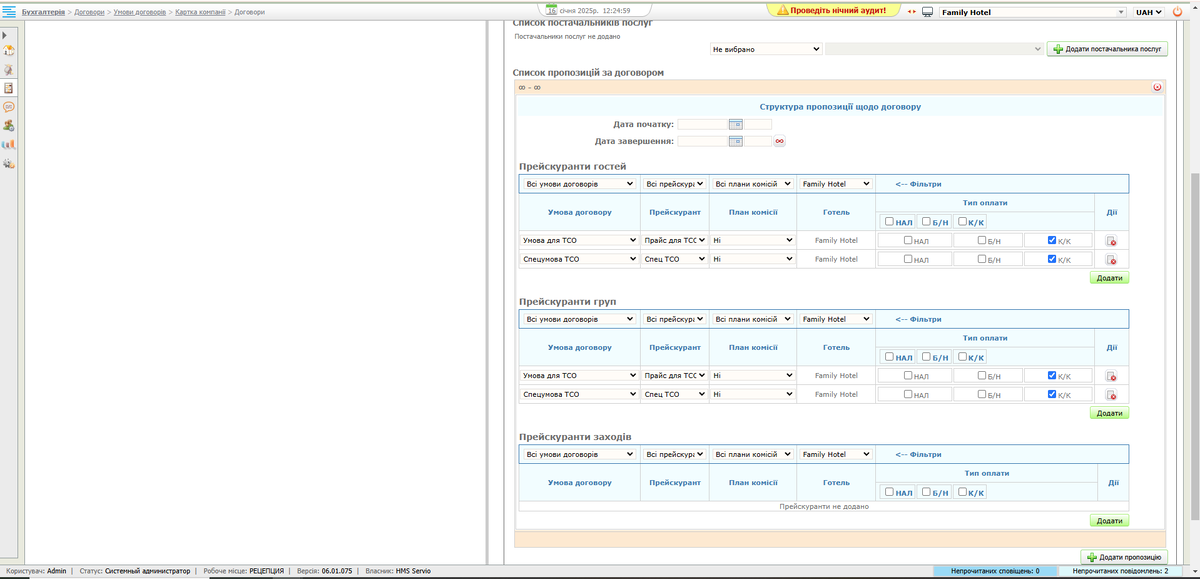Image resolution: width=1200 pixels, height=579 pixels.
Task: Click Додати постачальника послуг button
Action: (1107, 48)
